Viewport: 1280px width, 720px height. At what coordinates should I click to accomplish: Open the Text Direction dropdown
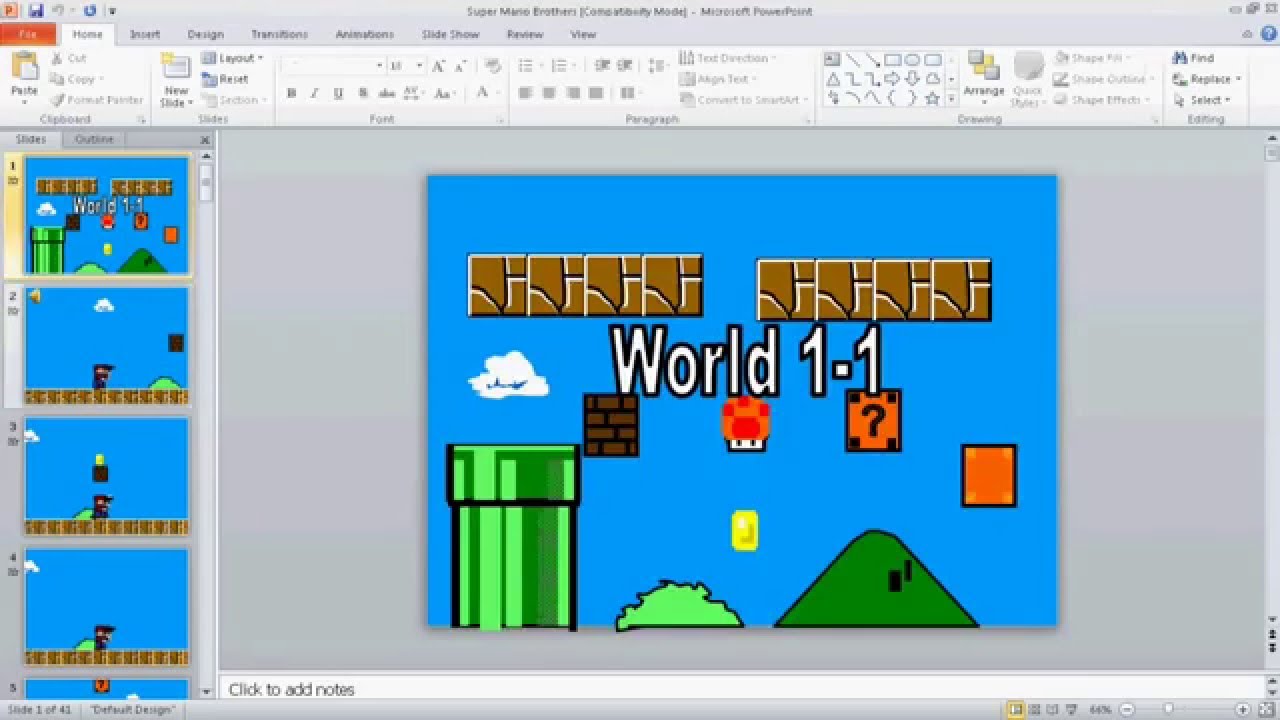point(727,58)
